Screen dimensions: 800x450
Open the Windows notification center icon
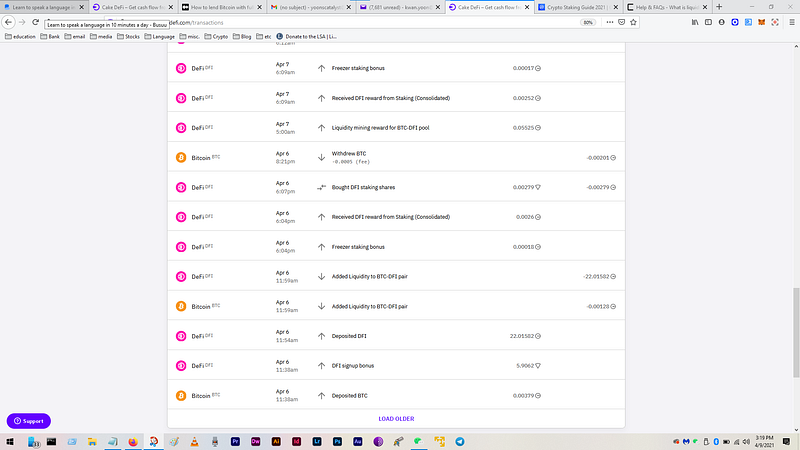click(786, 441)
